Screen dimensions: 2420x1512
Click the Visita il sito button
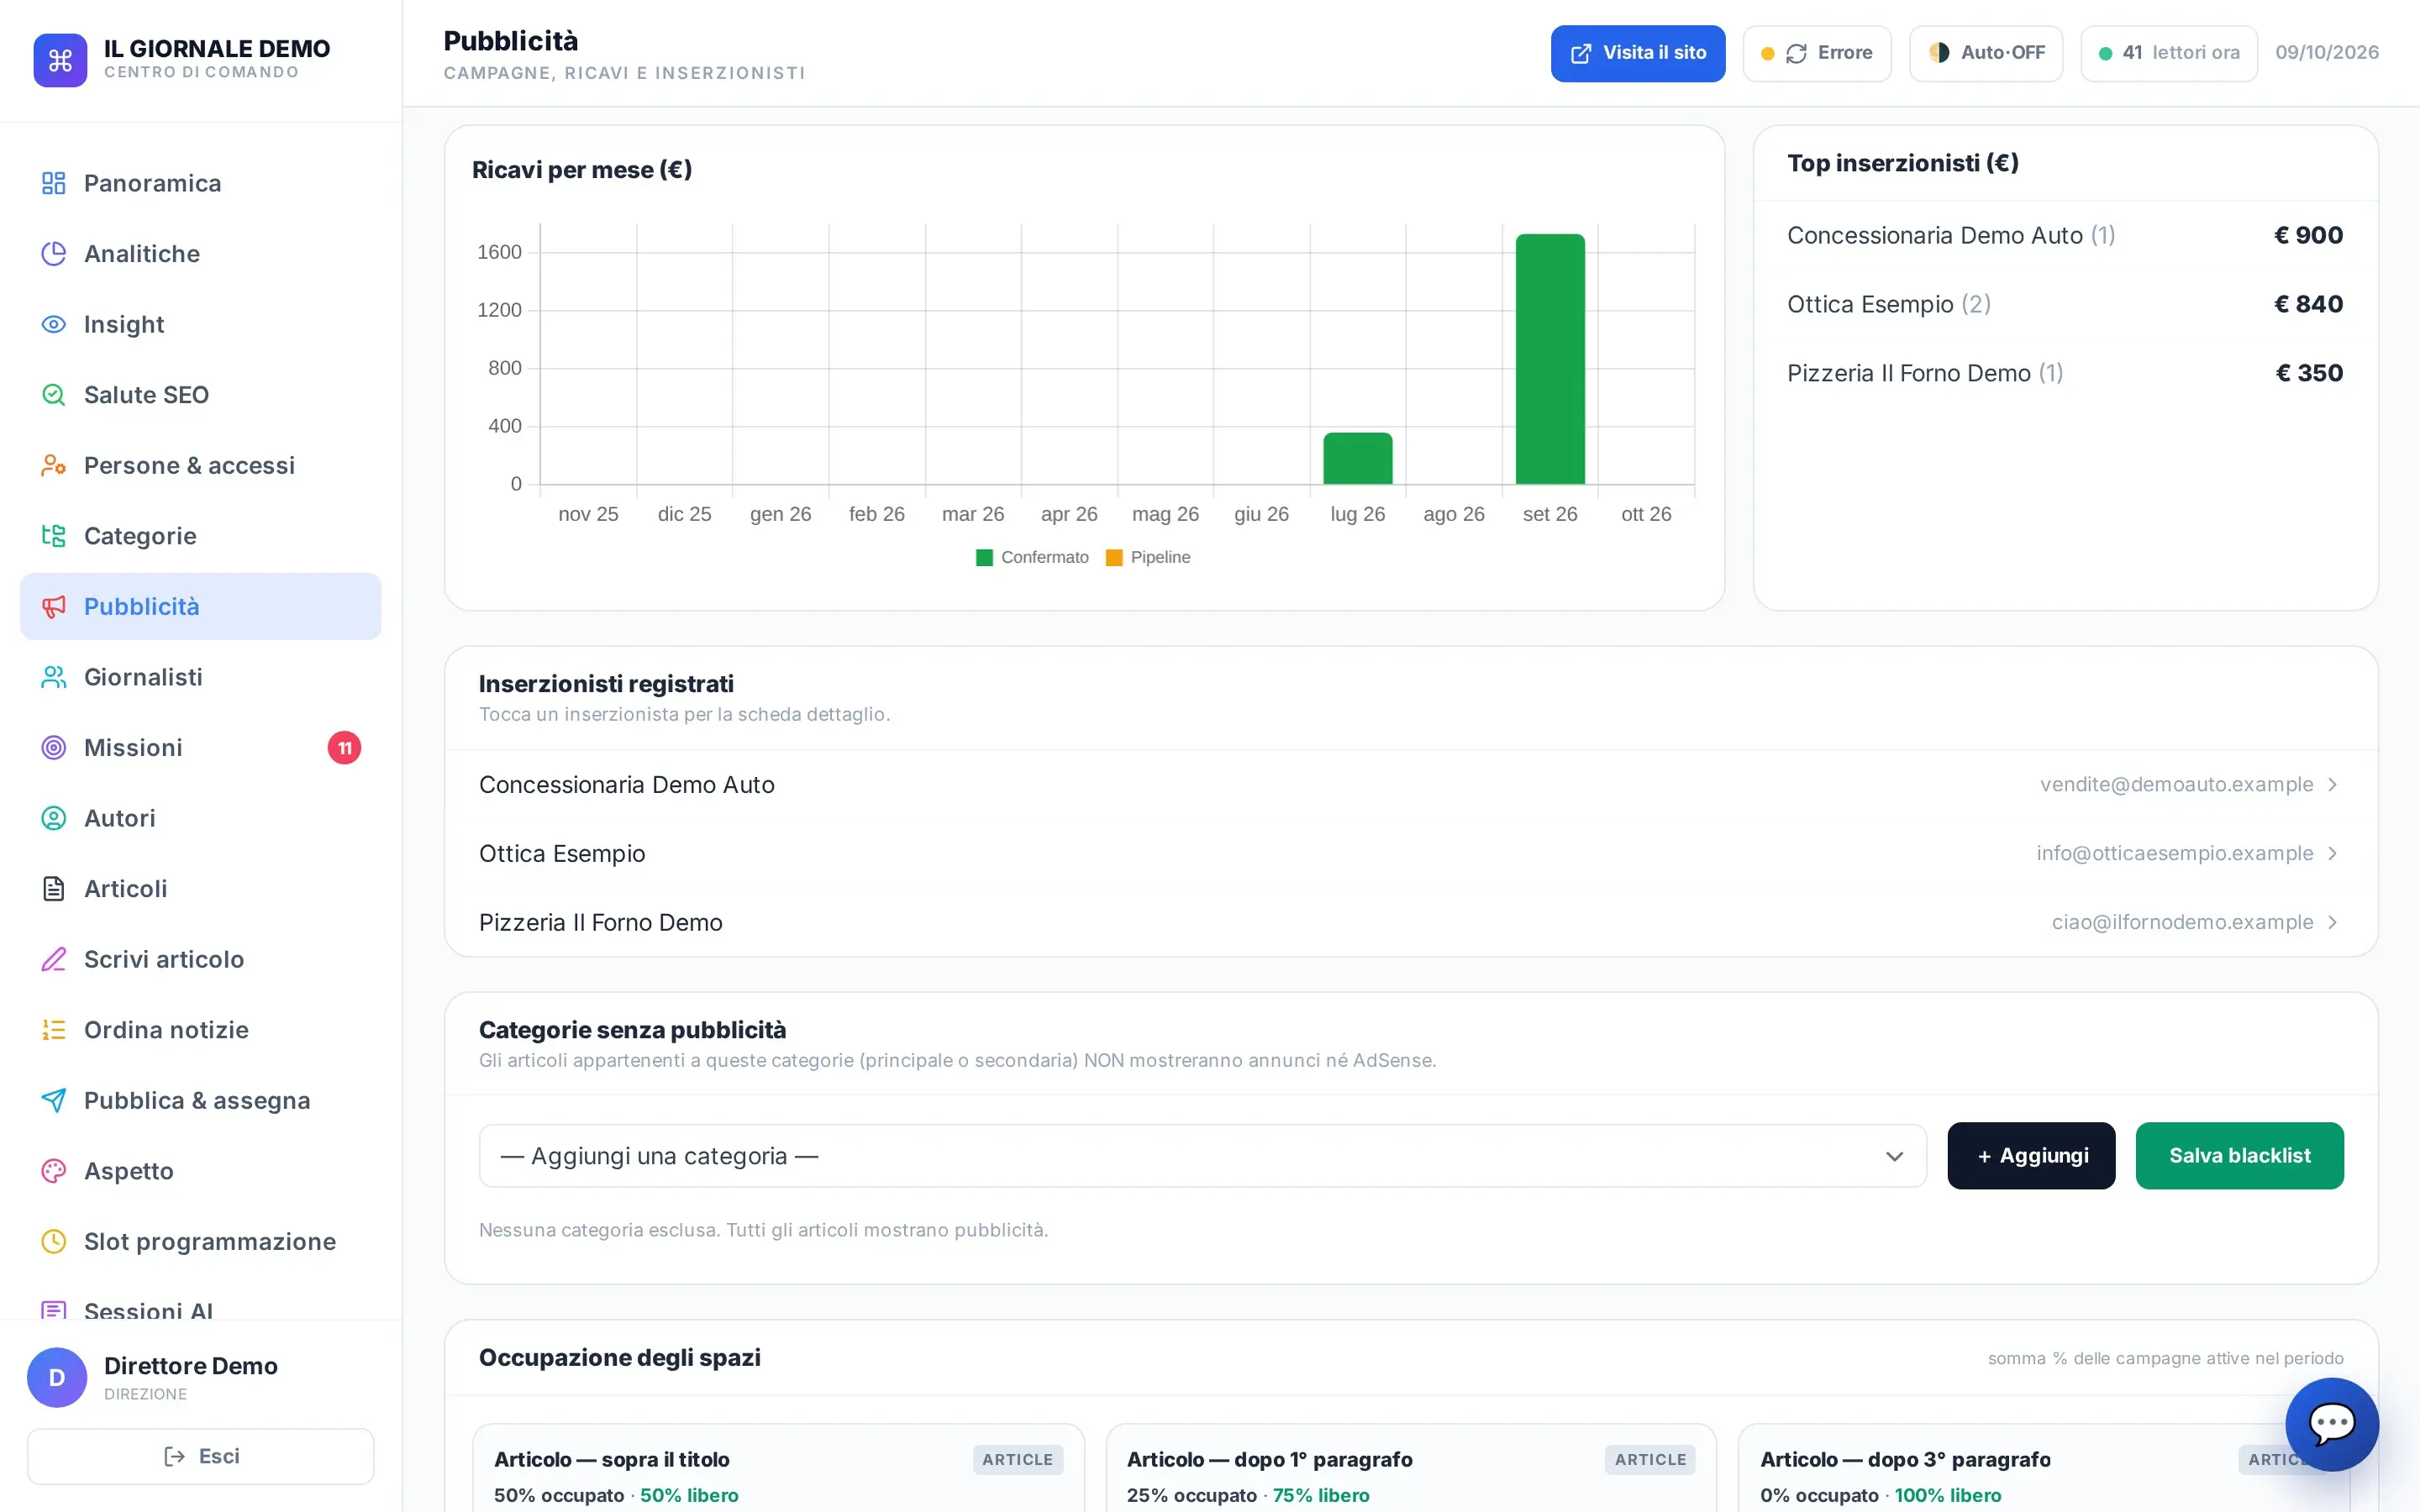click(x=1637, y=53)
